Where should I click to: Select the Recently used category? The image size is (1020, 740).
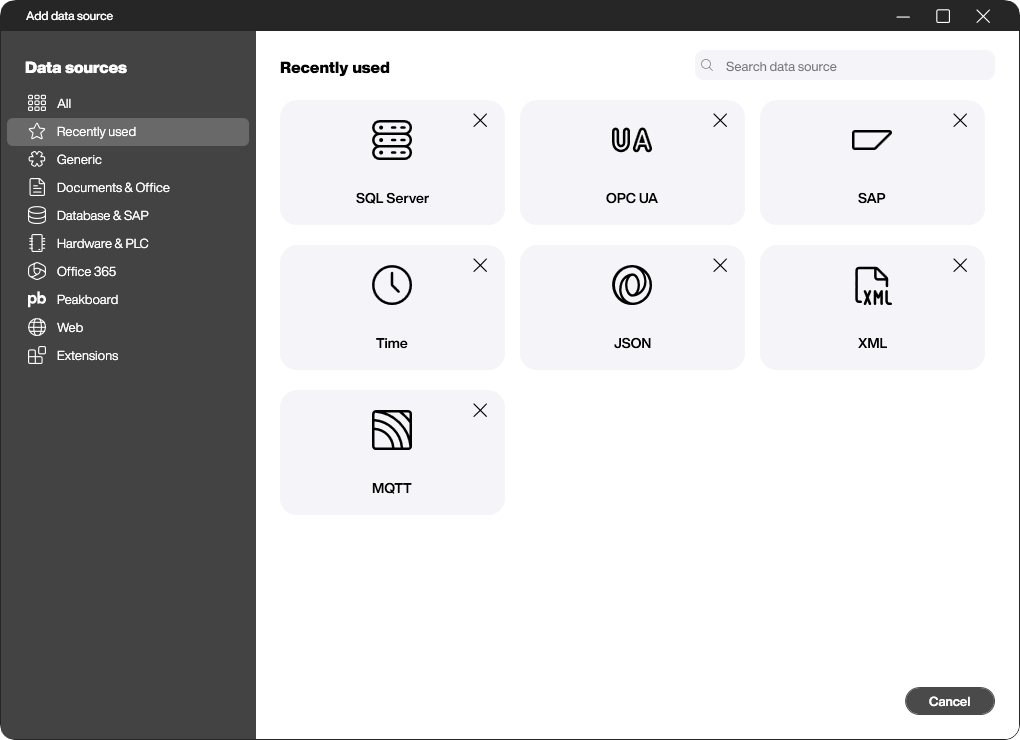pos(128,131)
